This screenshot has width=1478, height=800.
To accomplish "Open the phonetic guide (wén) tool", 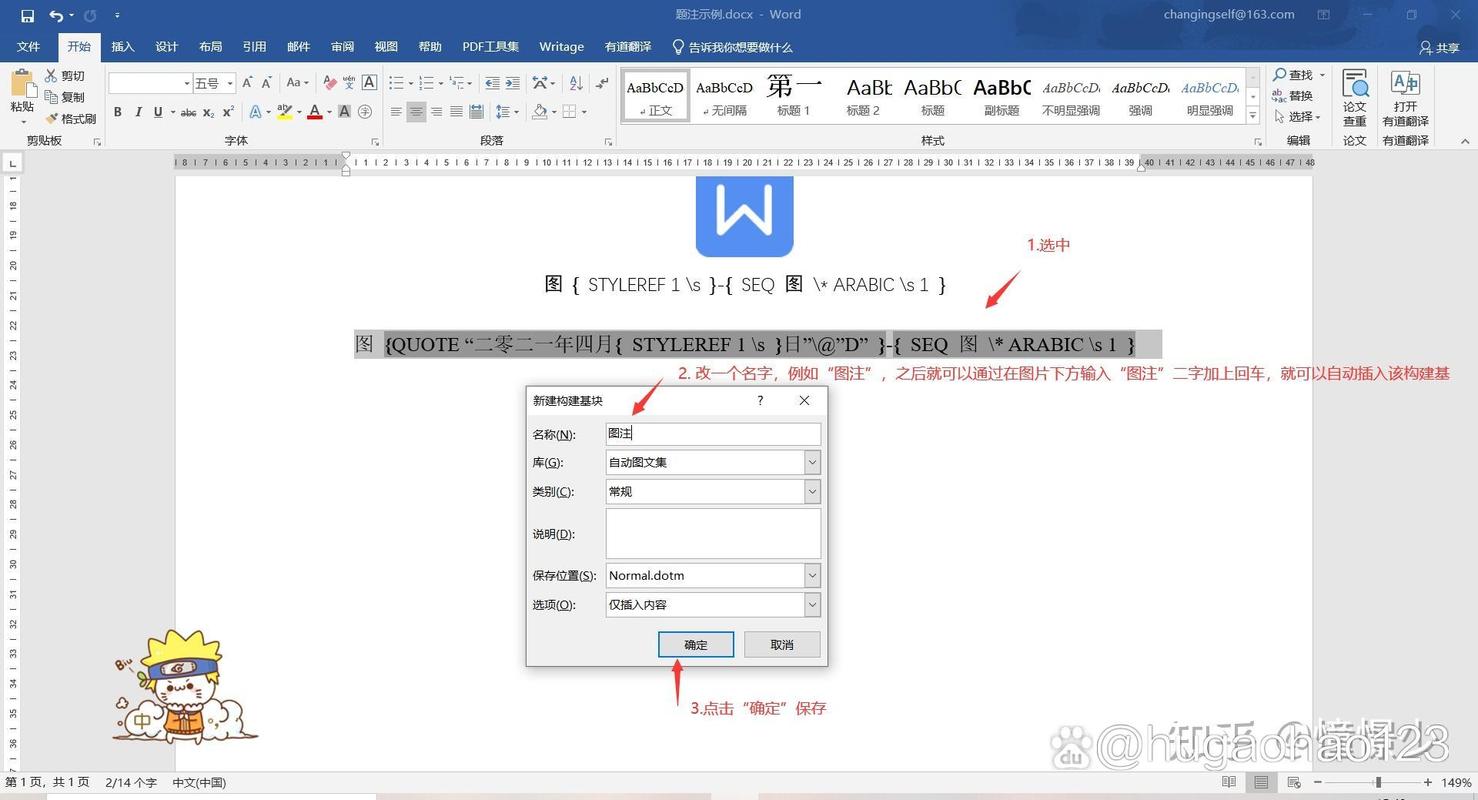I will 349,83.
